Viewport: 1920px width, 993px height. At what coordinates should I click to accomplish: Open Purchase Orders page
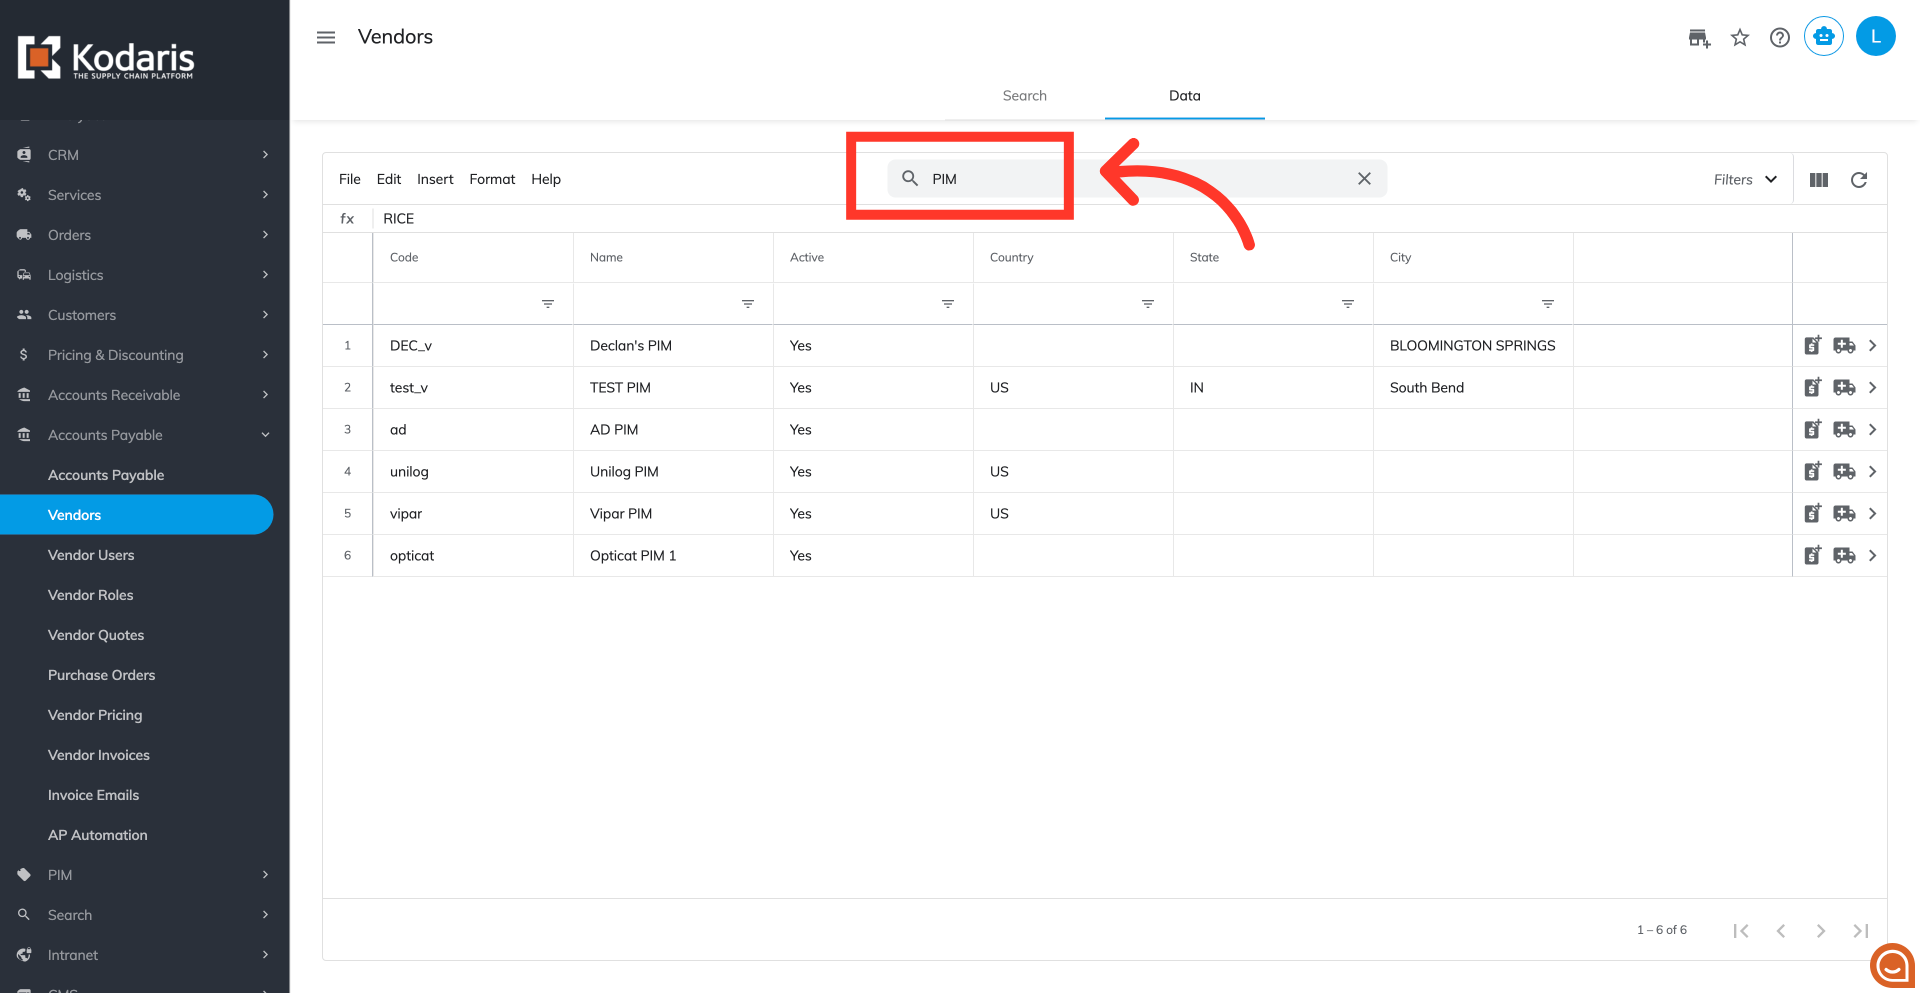click(x=102, y=675)
